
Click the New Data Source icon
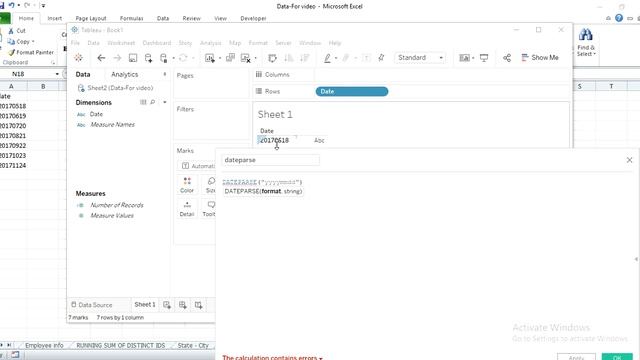pos(149,58)
